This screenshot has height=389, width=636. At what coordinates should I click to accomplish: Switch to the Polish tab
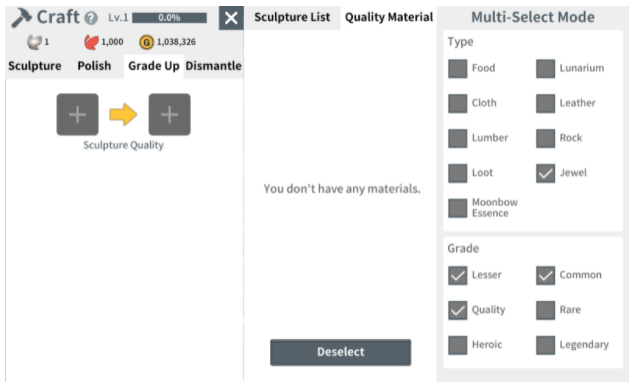94,66
